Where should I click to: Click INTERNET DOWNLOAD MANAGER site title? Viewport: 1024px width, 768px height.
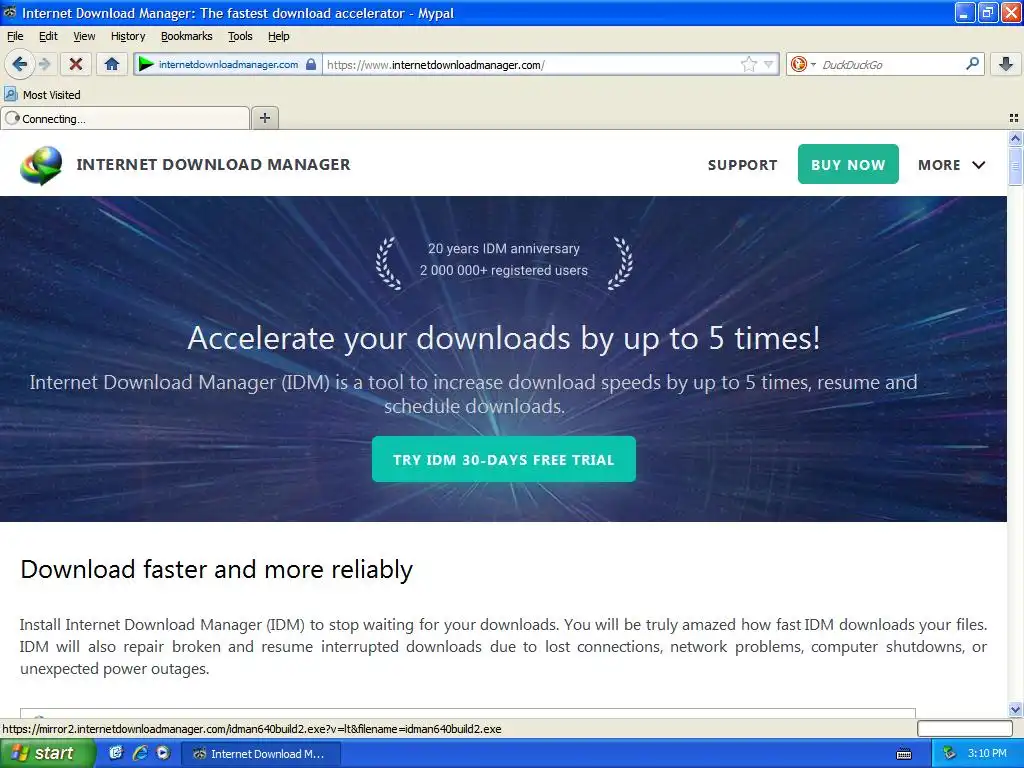(x=214, y=165)
